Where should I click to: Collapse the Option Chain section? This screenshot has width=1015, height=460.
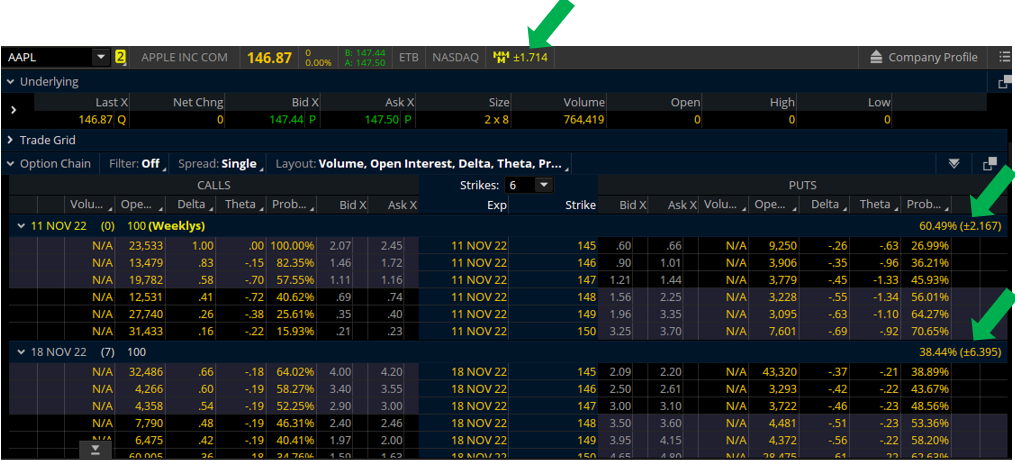[10, 164]
